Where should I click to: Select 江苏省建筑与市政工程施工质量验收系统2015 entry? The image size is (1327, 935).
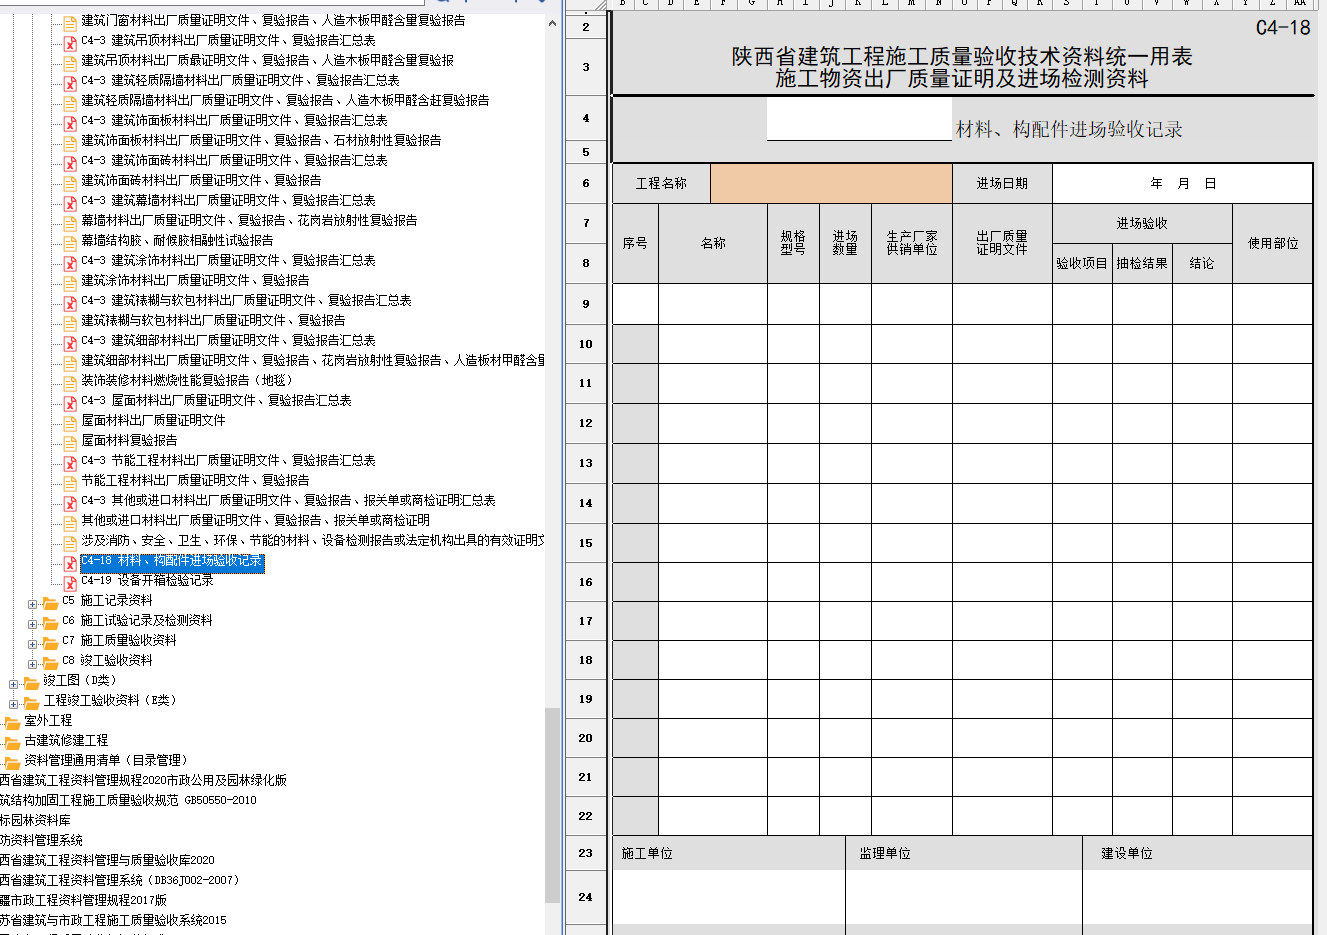113,920
